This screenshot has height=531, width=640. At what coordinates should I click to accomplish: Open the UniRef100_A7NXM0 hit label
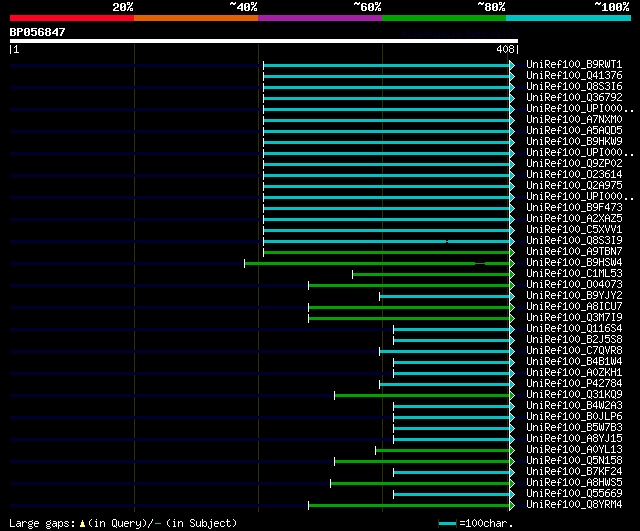pos(574,120)
